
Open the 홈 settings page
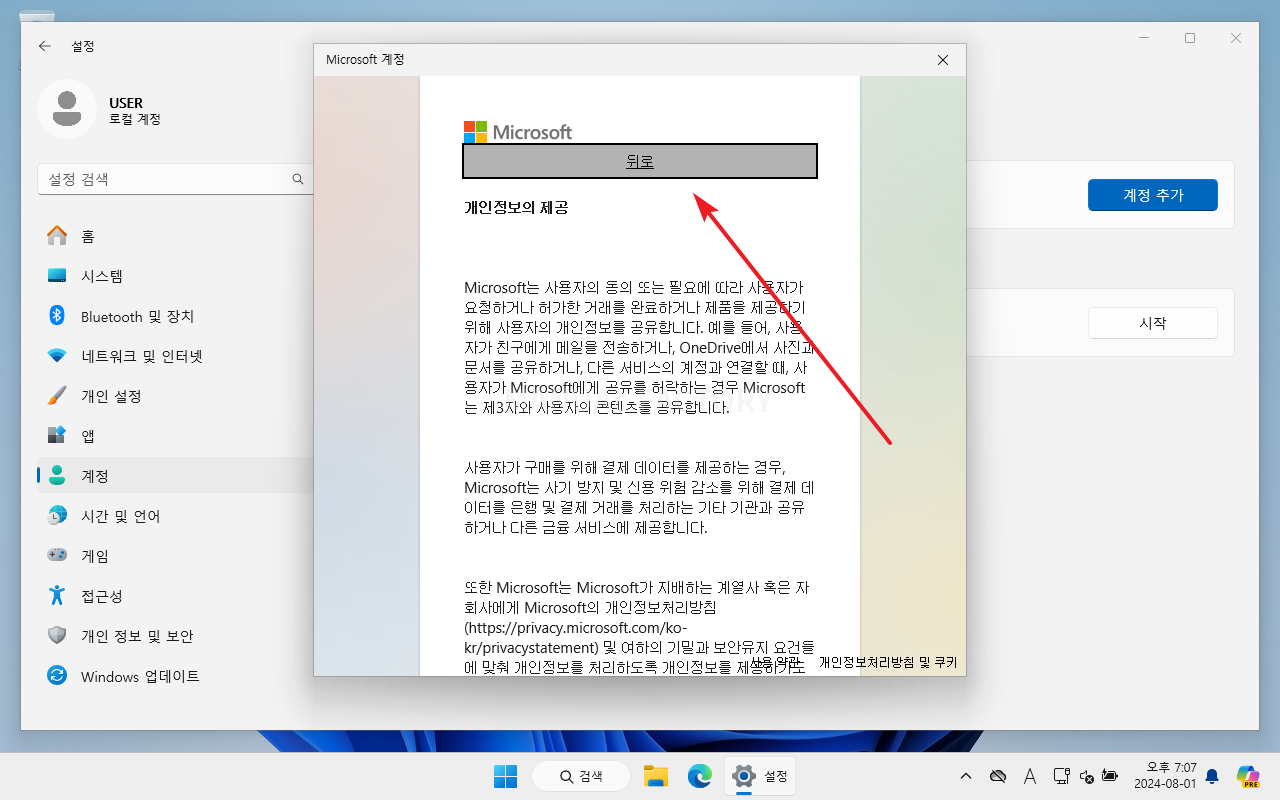point(176,236)
